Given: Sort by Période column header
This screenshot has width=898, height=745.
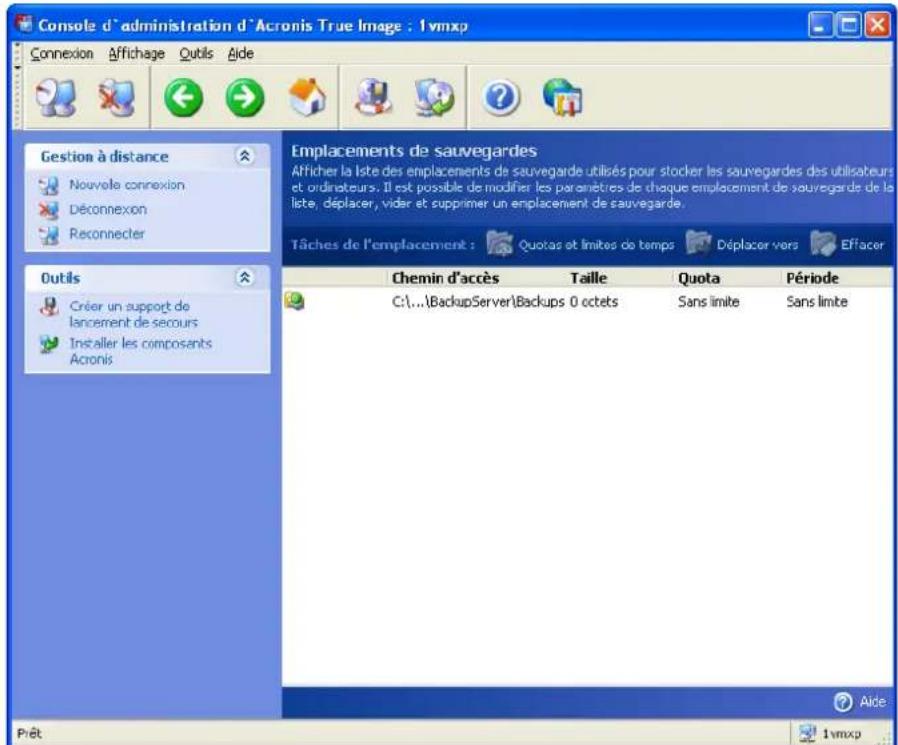Looking at the screenshot, I should [x=812, y=278].
